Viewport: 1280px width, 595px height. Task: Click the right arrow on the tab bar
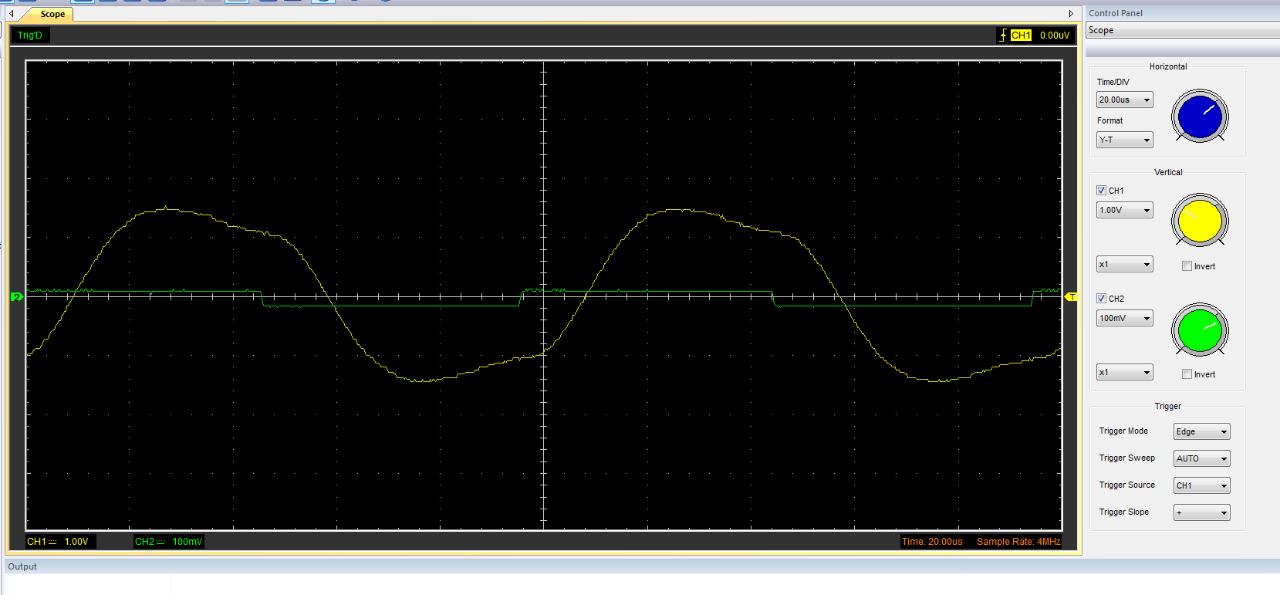point(1071,13)
